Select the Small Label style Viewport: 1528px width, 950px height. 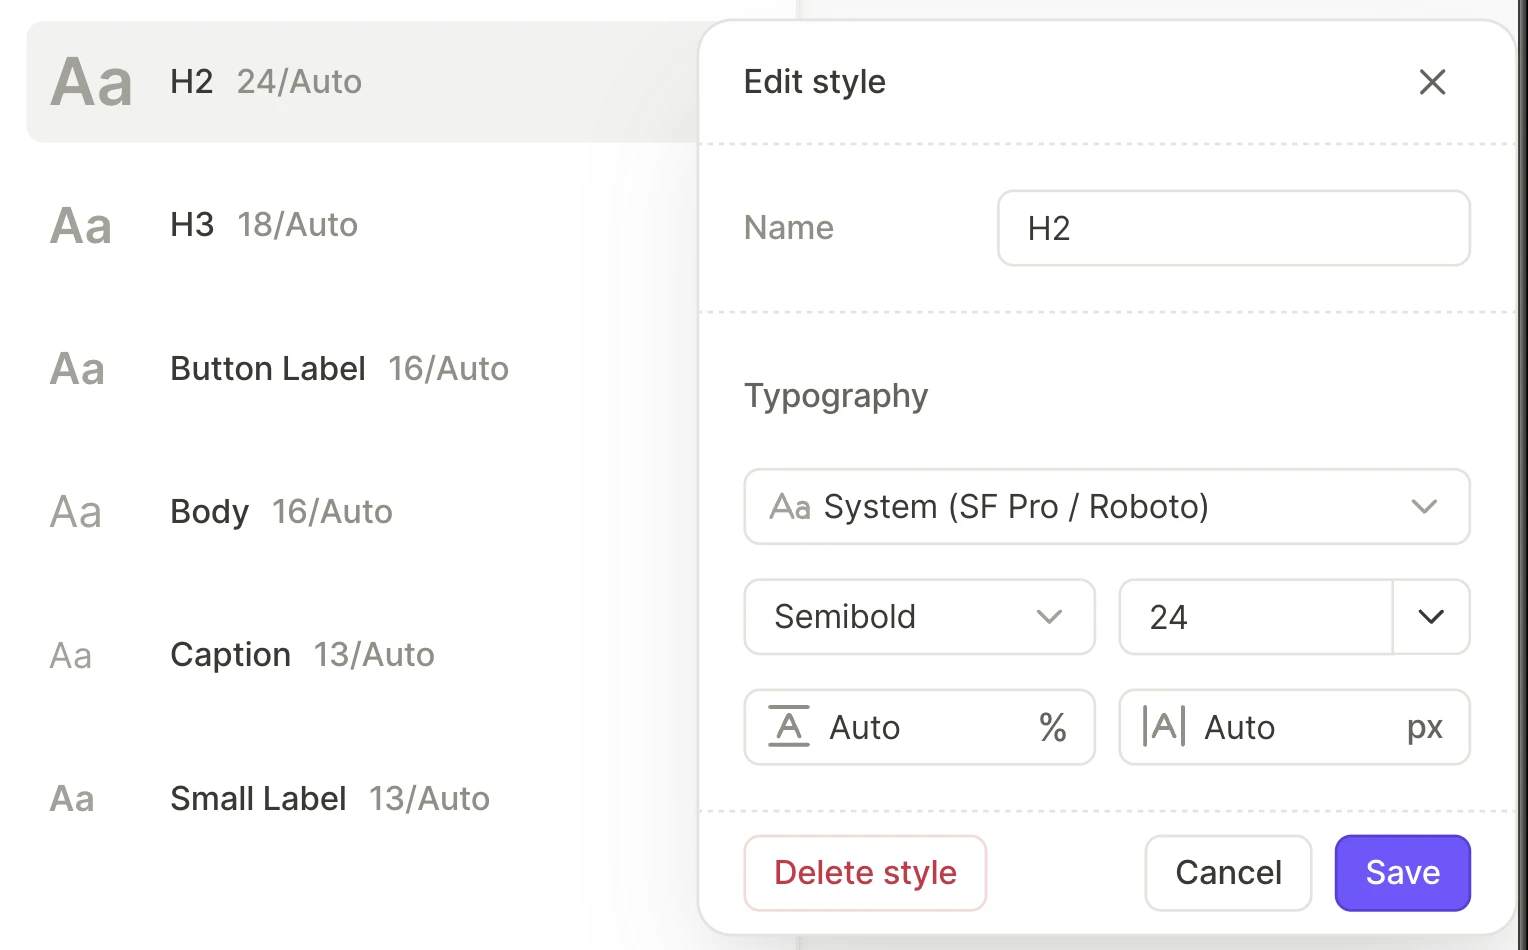pos(362,799)
